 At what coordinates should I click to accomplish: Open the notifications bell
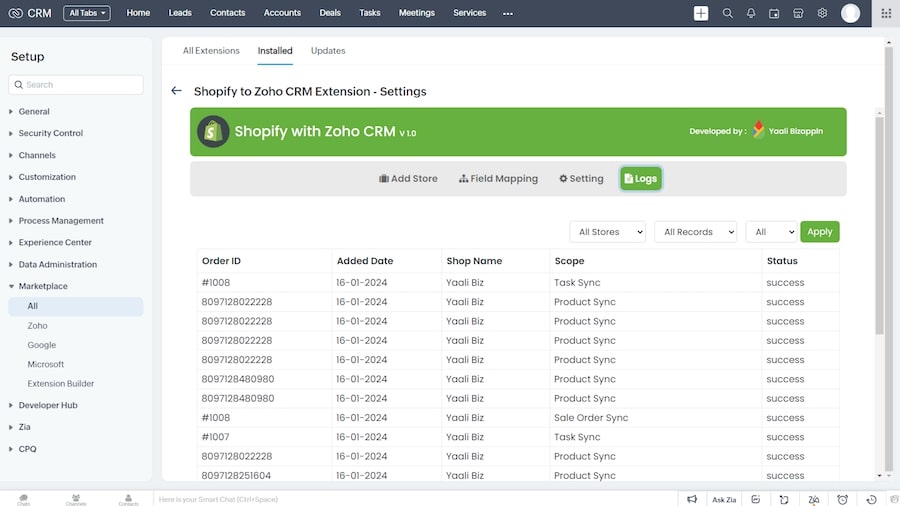coord(751,13)
